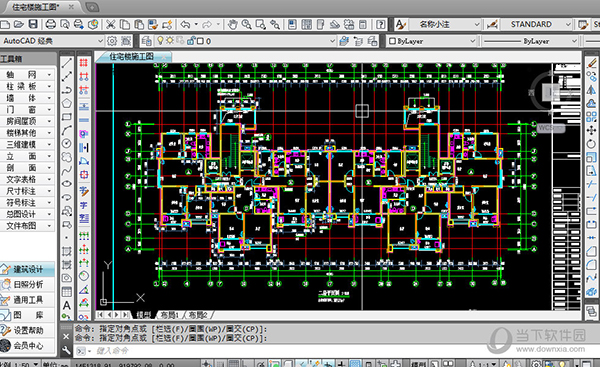
Task: Select the 住宅楼施工图 drawing tab
Action: tap(133, 57)
